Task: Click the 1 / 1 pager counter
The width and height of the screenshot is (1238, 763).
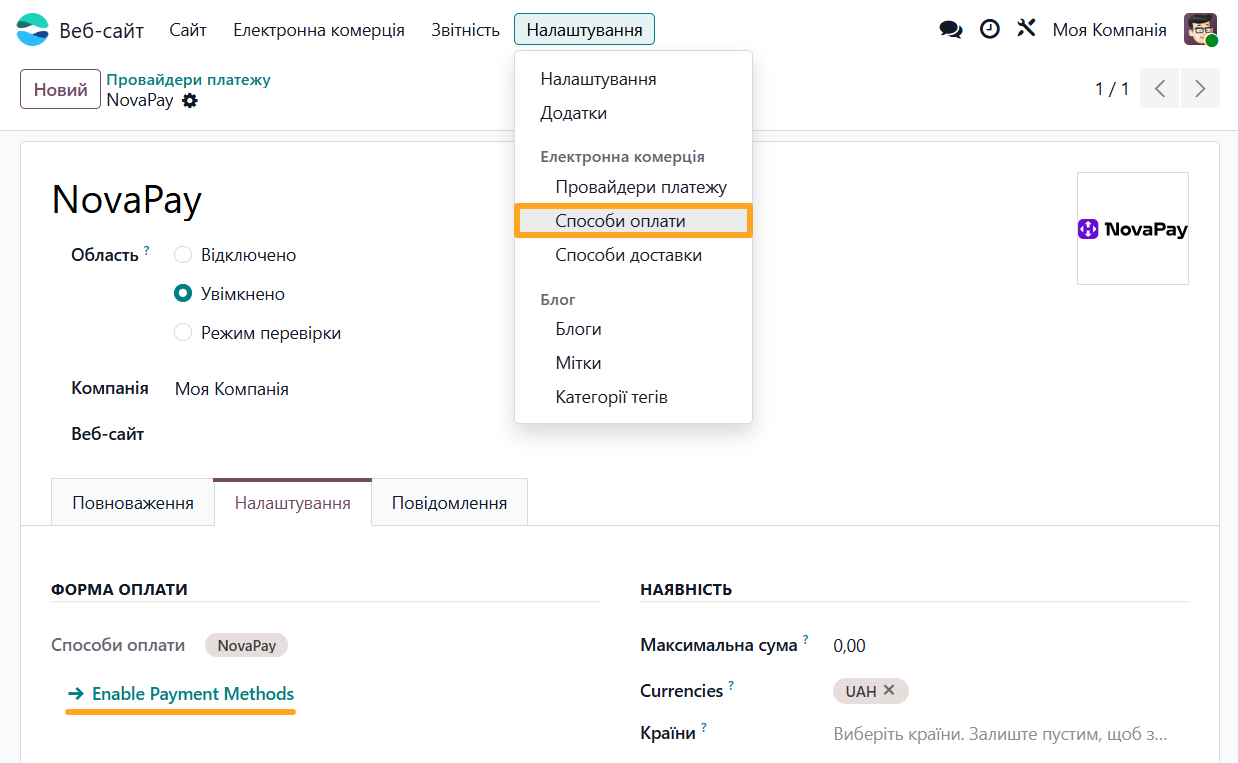Action: [1112, 89]
